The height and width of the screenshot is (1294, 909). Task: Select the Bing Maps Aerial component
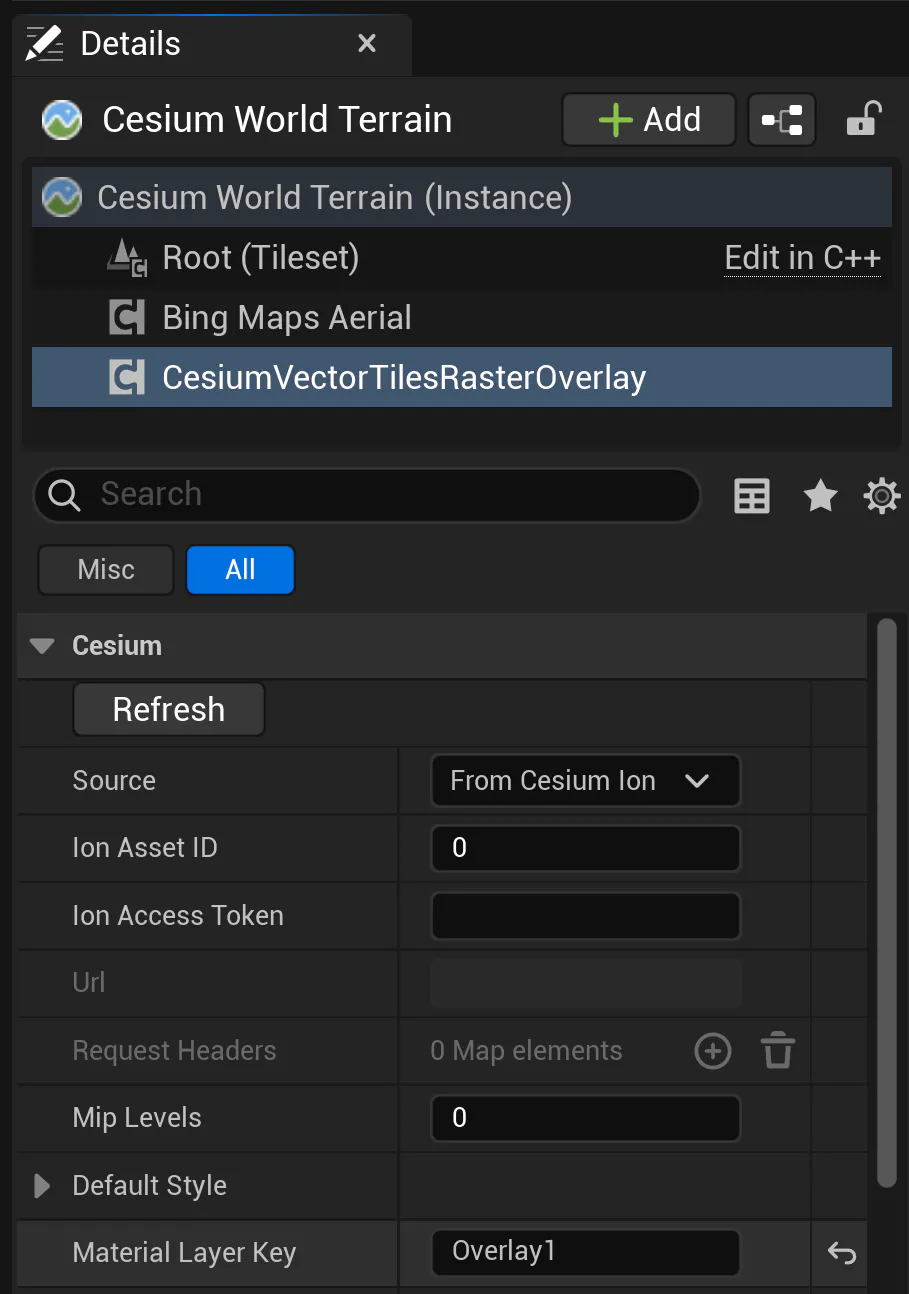click(462, 318)
